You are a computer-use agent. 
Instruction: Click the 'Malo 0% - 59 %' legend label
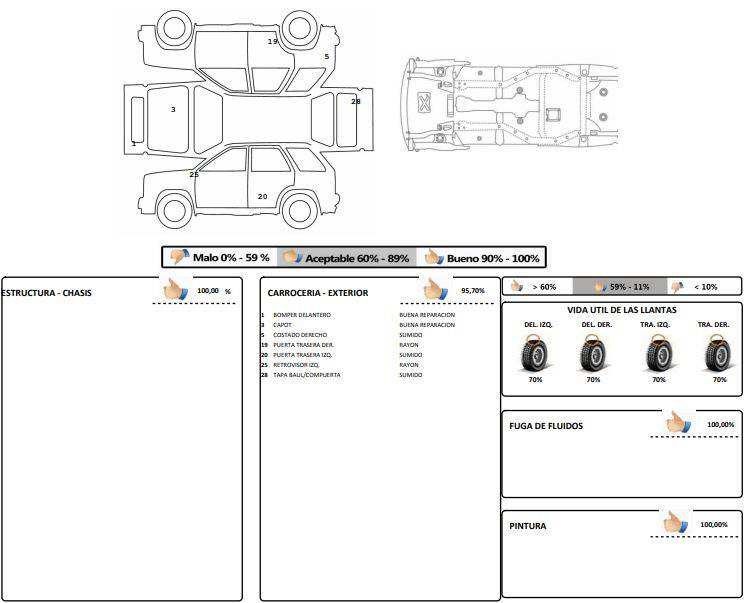[x=231, y=258]
